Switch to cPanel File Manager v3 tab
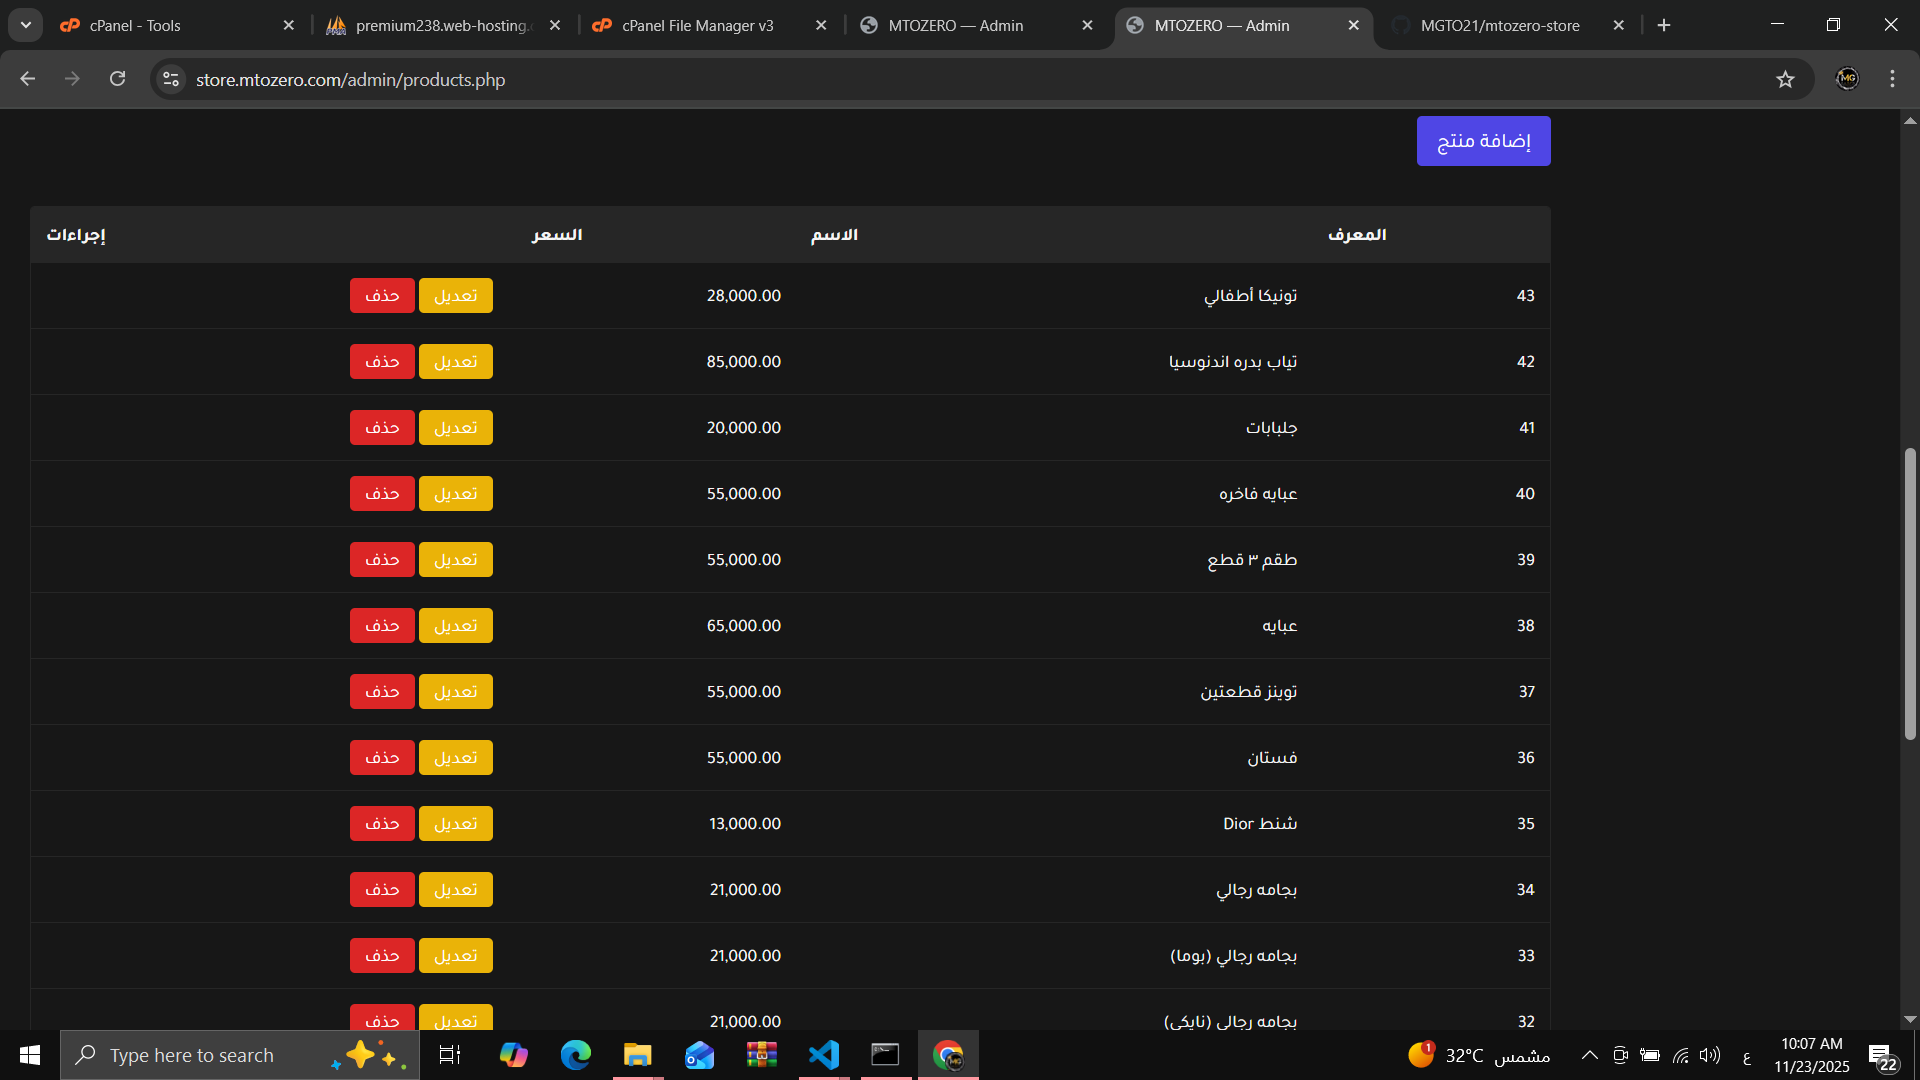This screenshot has height=1080, width=1920. point(697,25)
